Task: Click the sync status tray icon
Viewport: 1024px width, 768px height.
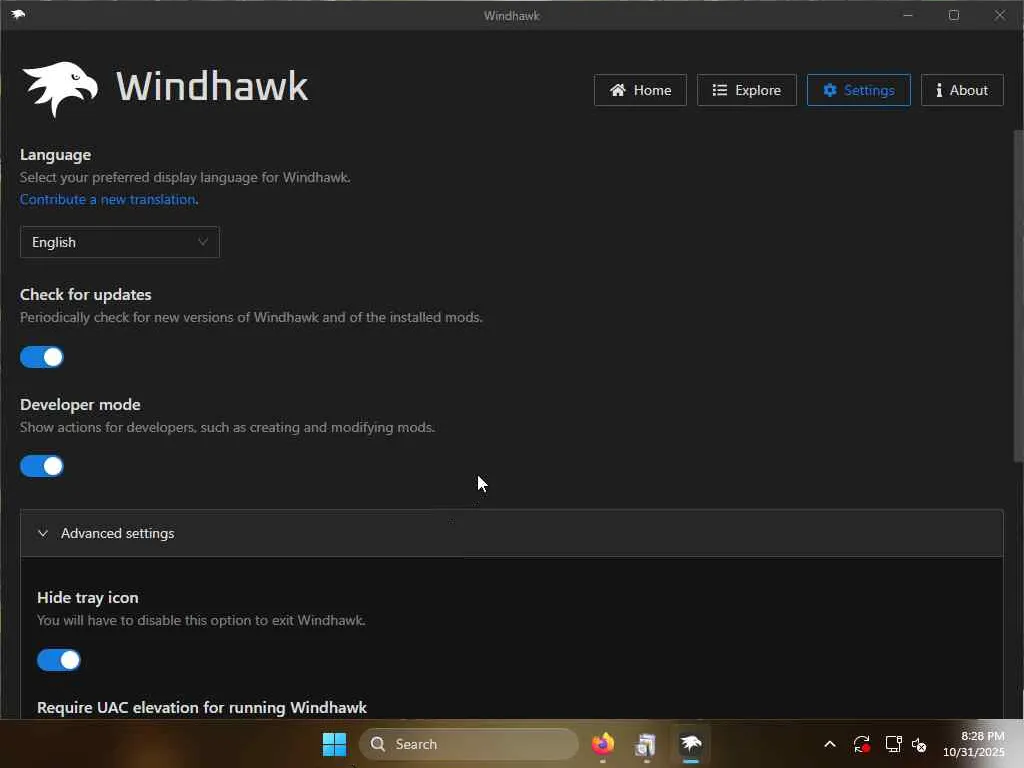Action: click(861, 744)
